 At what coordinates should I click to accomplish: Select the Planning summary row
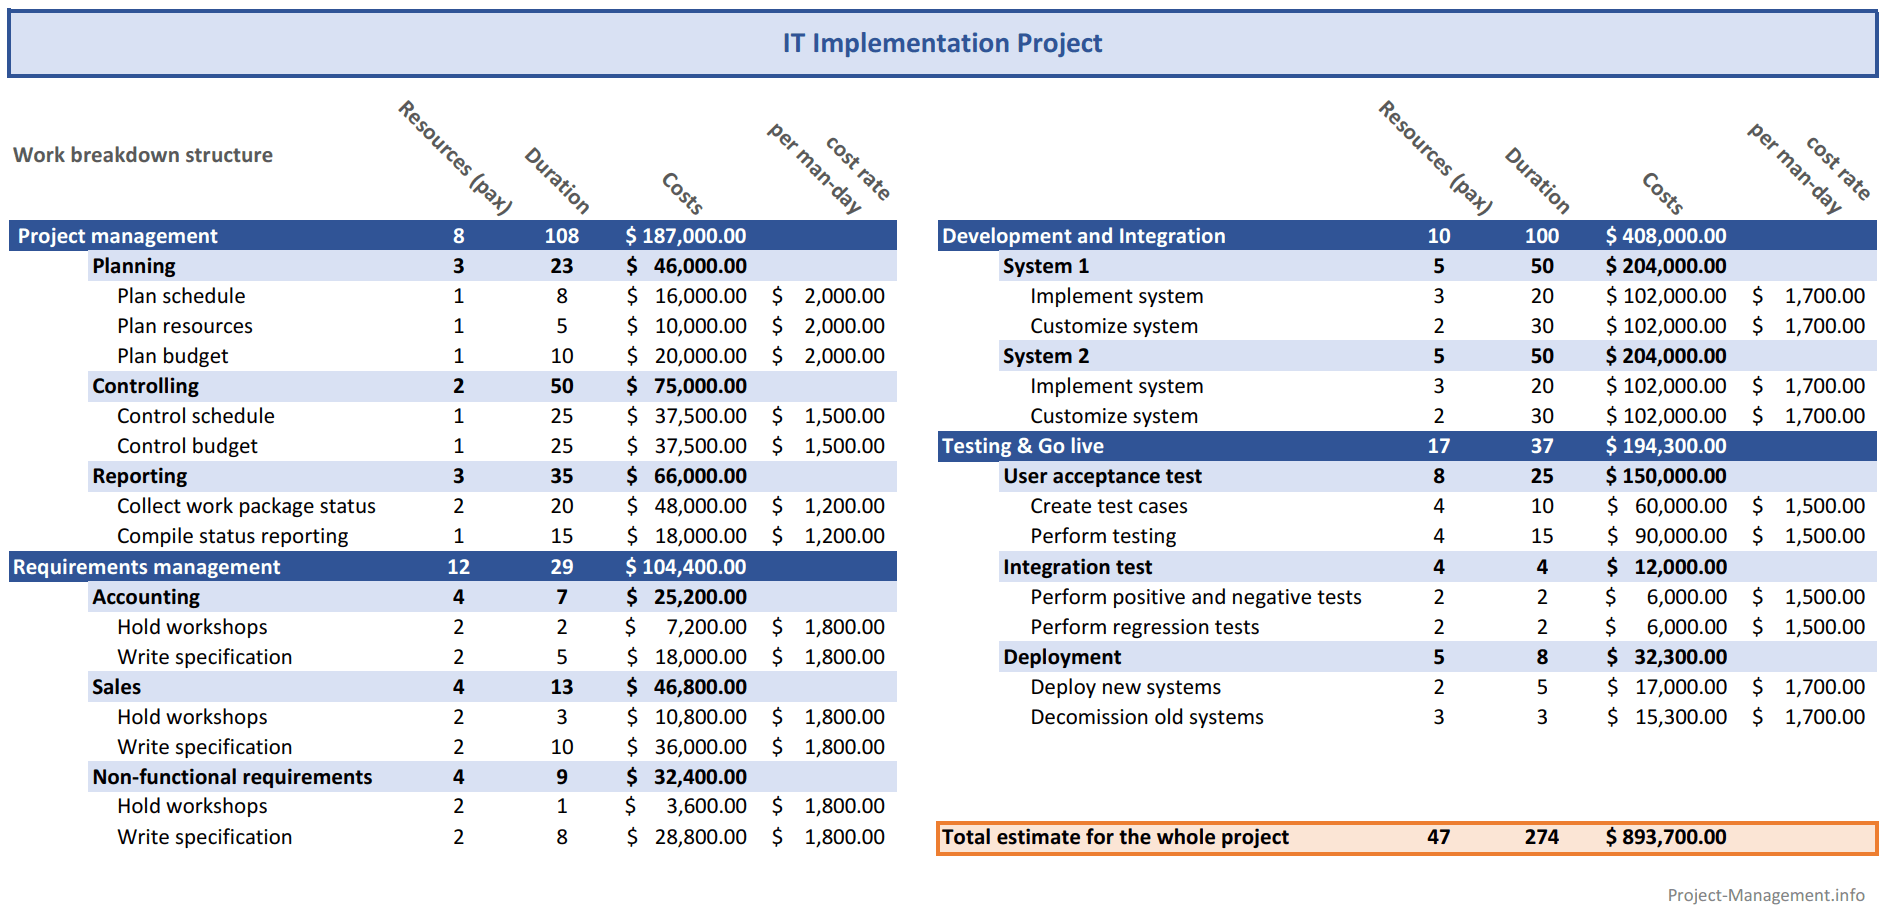pyautogui.click(x=133, y=265)
